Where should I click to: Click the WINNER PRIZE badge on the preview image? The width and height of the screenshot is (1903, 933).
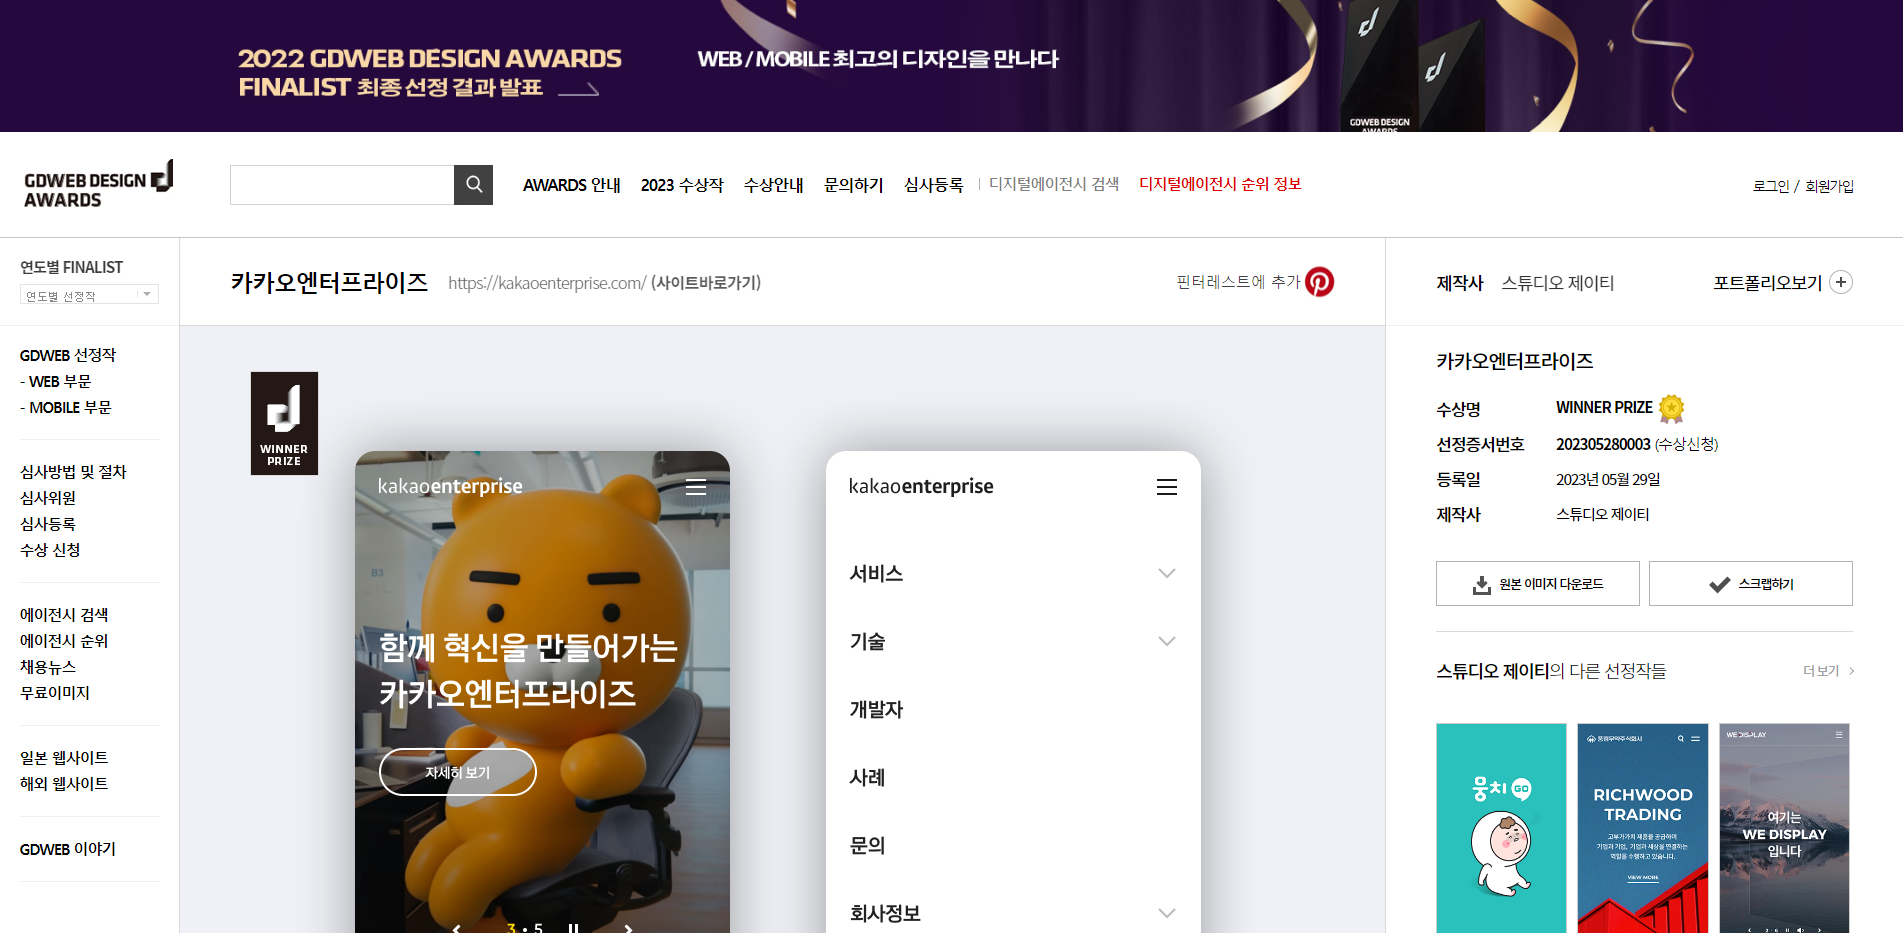click(x=284, y=423)
